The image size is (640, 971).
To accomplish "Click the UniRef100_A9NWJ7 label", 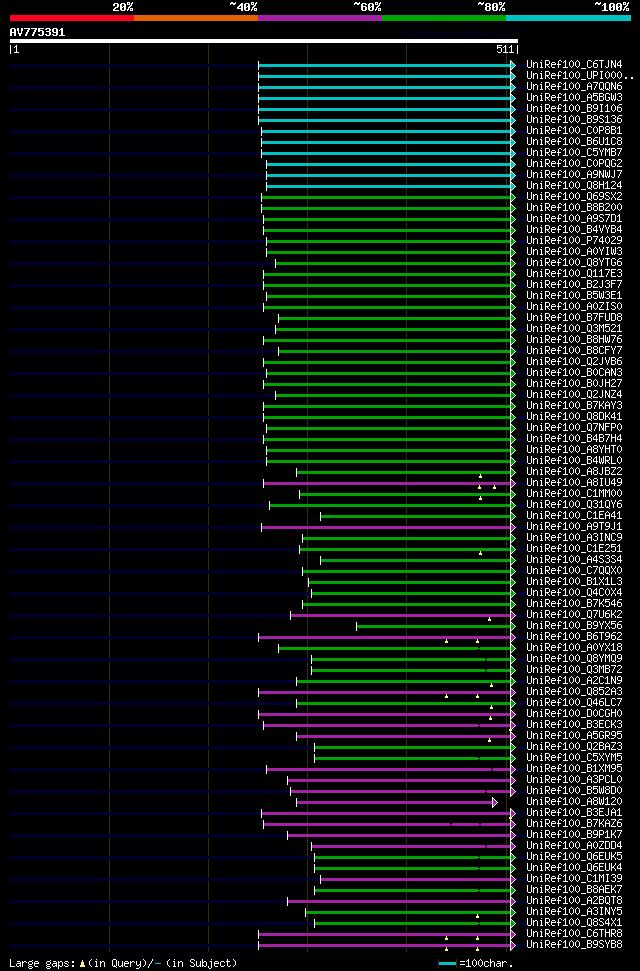I will coord(574,175).
